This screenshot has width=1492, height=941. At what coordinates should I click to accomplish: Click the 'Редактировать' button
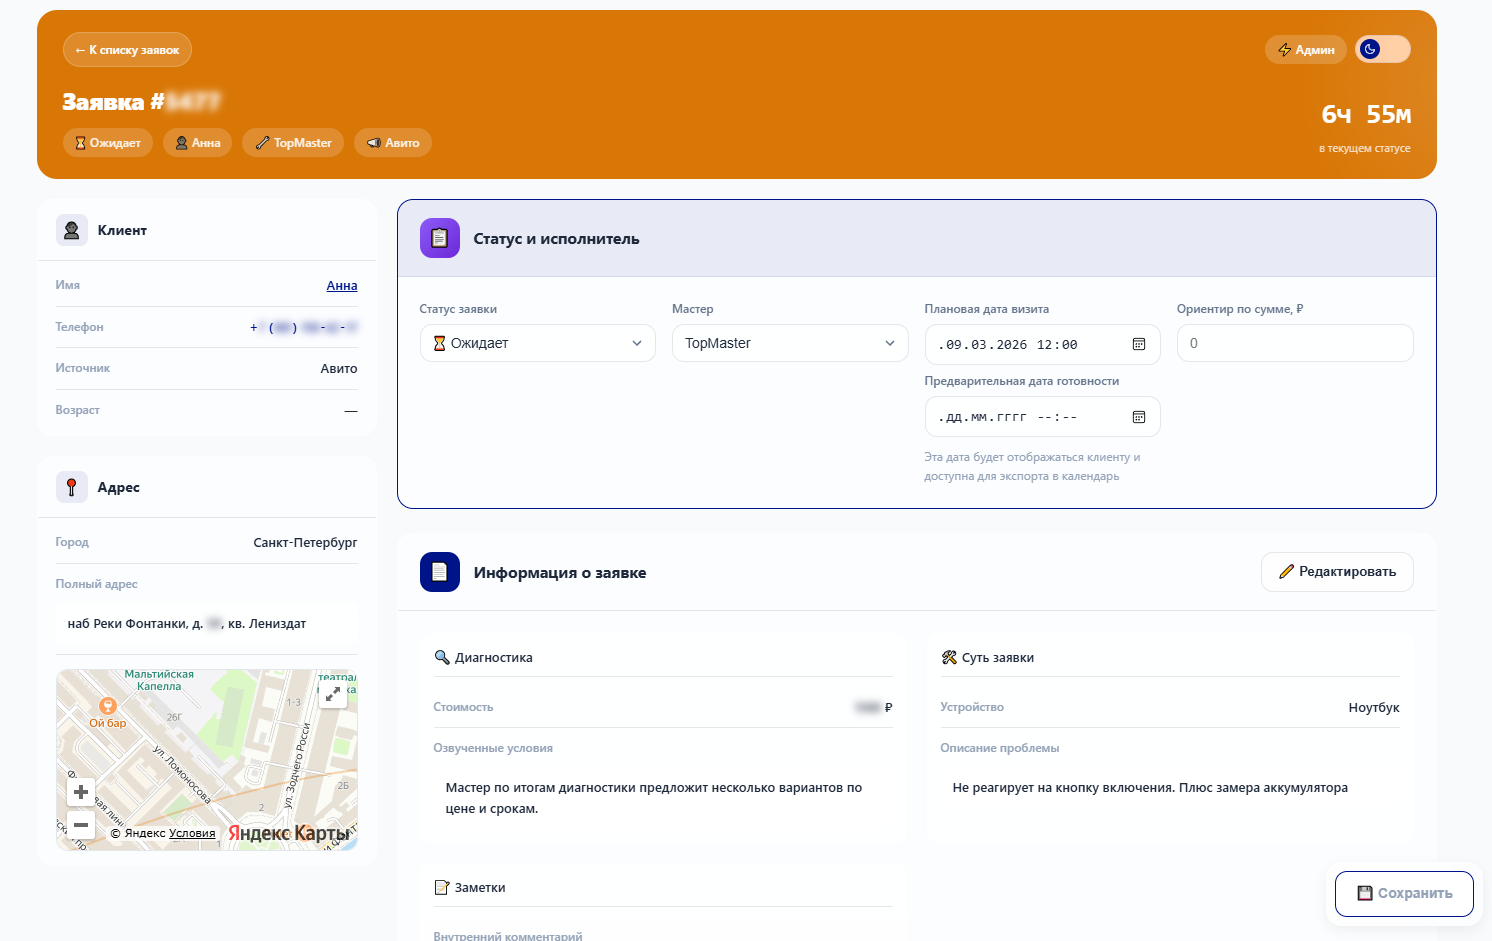point(1337,572)
